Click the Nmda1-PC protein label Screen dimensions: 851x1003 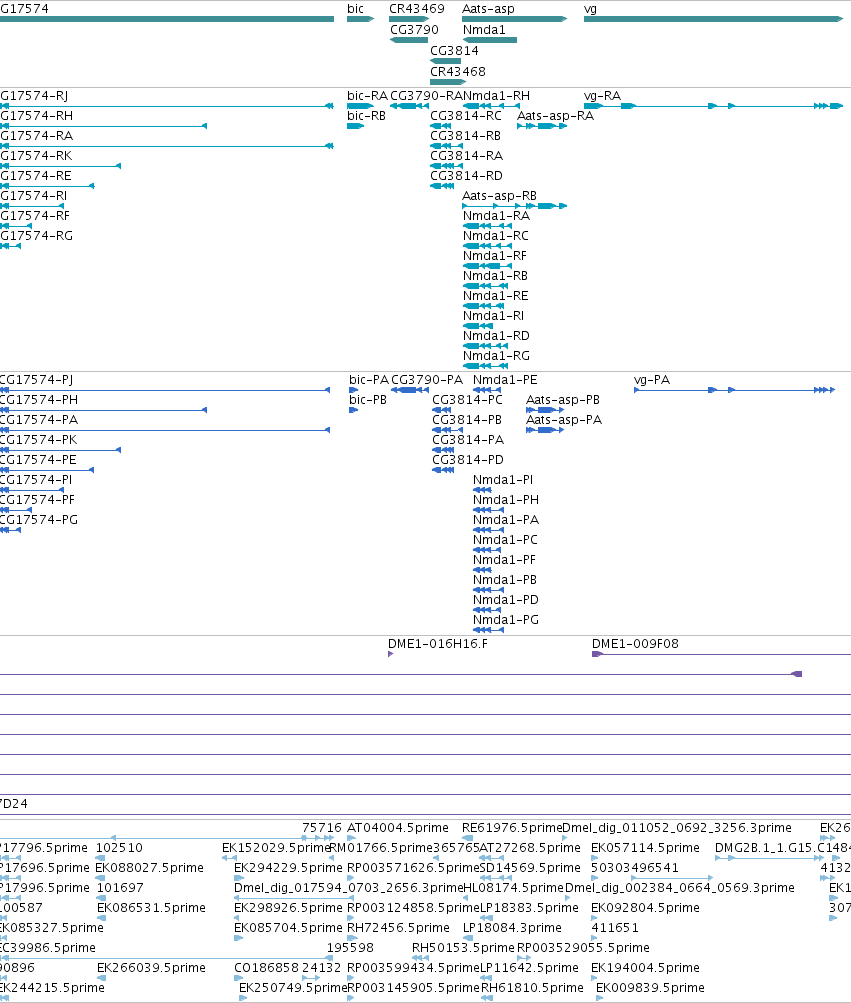point(505,540)
